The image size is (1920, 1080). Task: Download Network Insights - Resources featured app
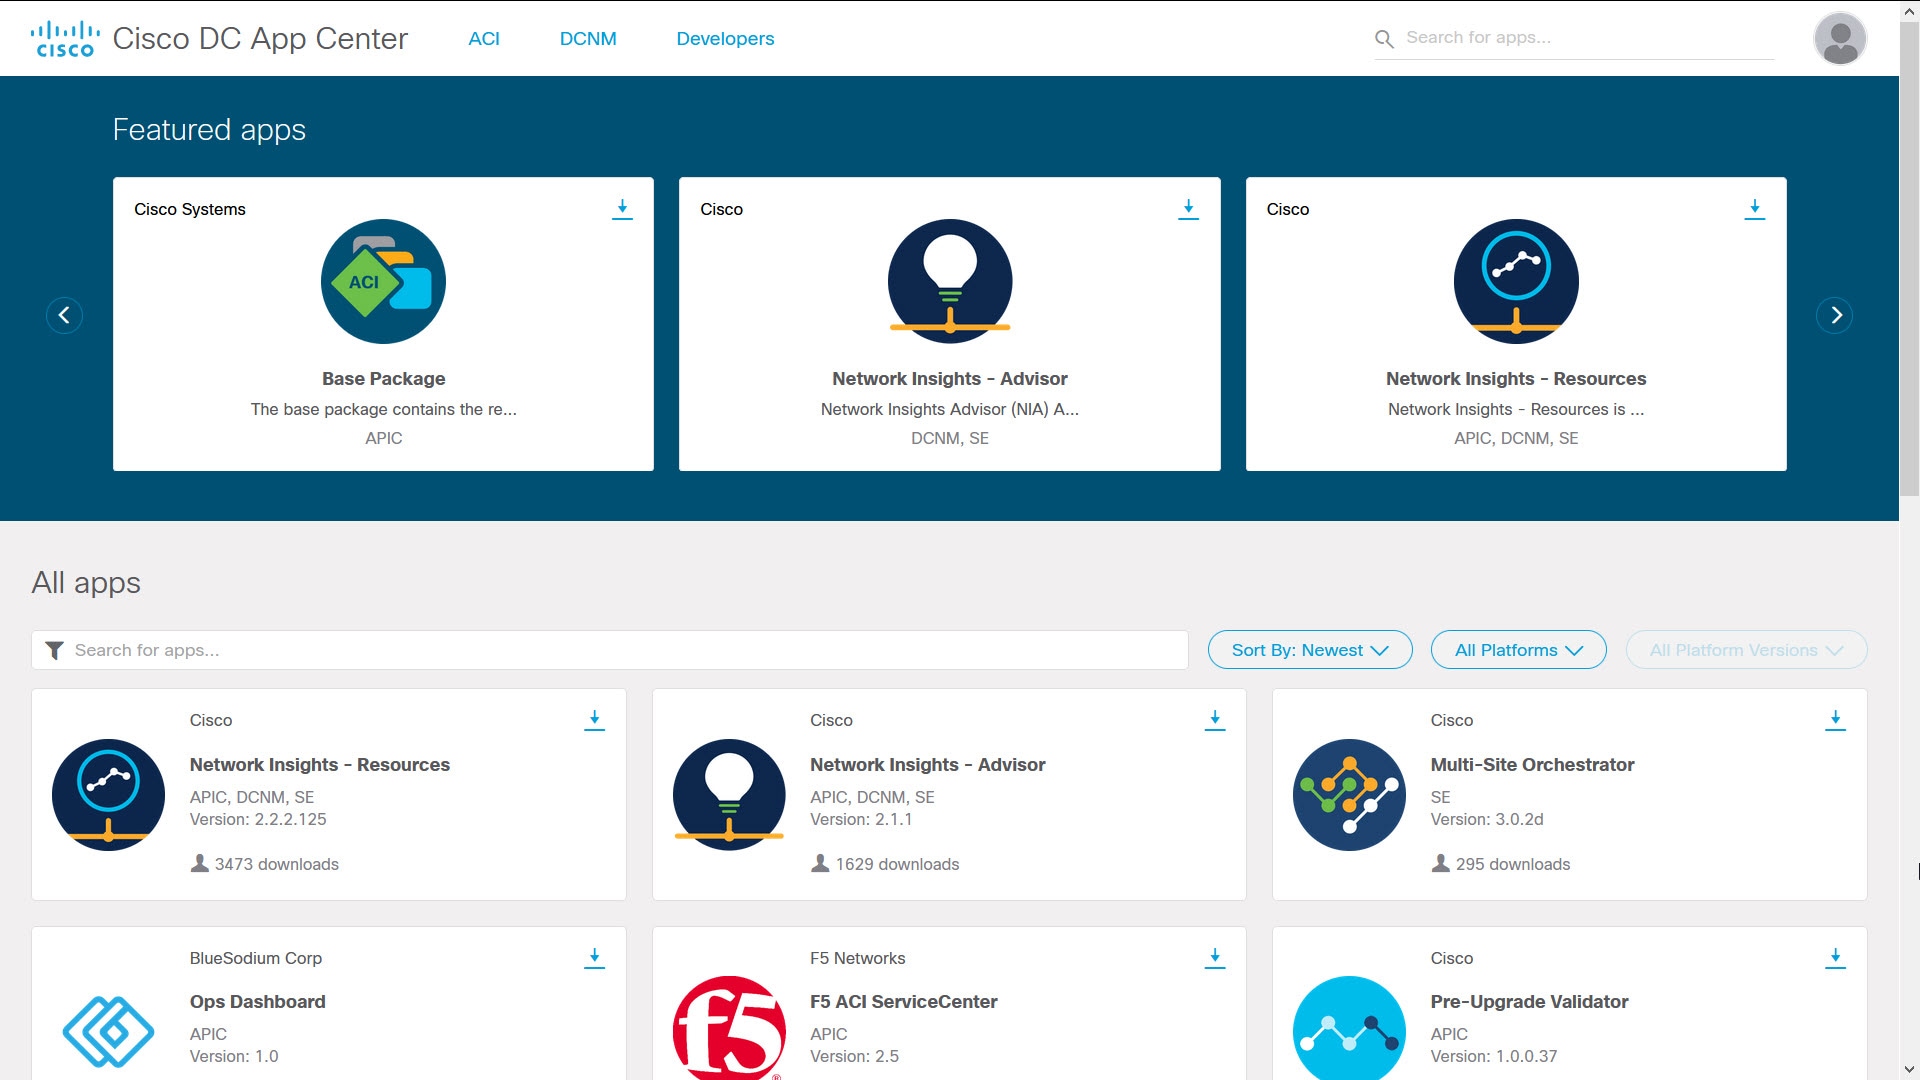(1755, 209)
